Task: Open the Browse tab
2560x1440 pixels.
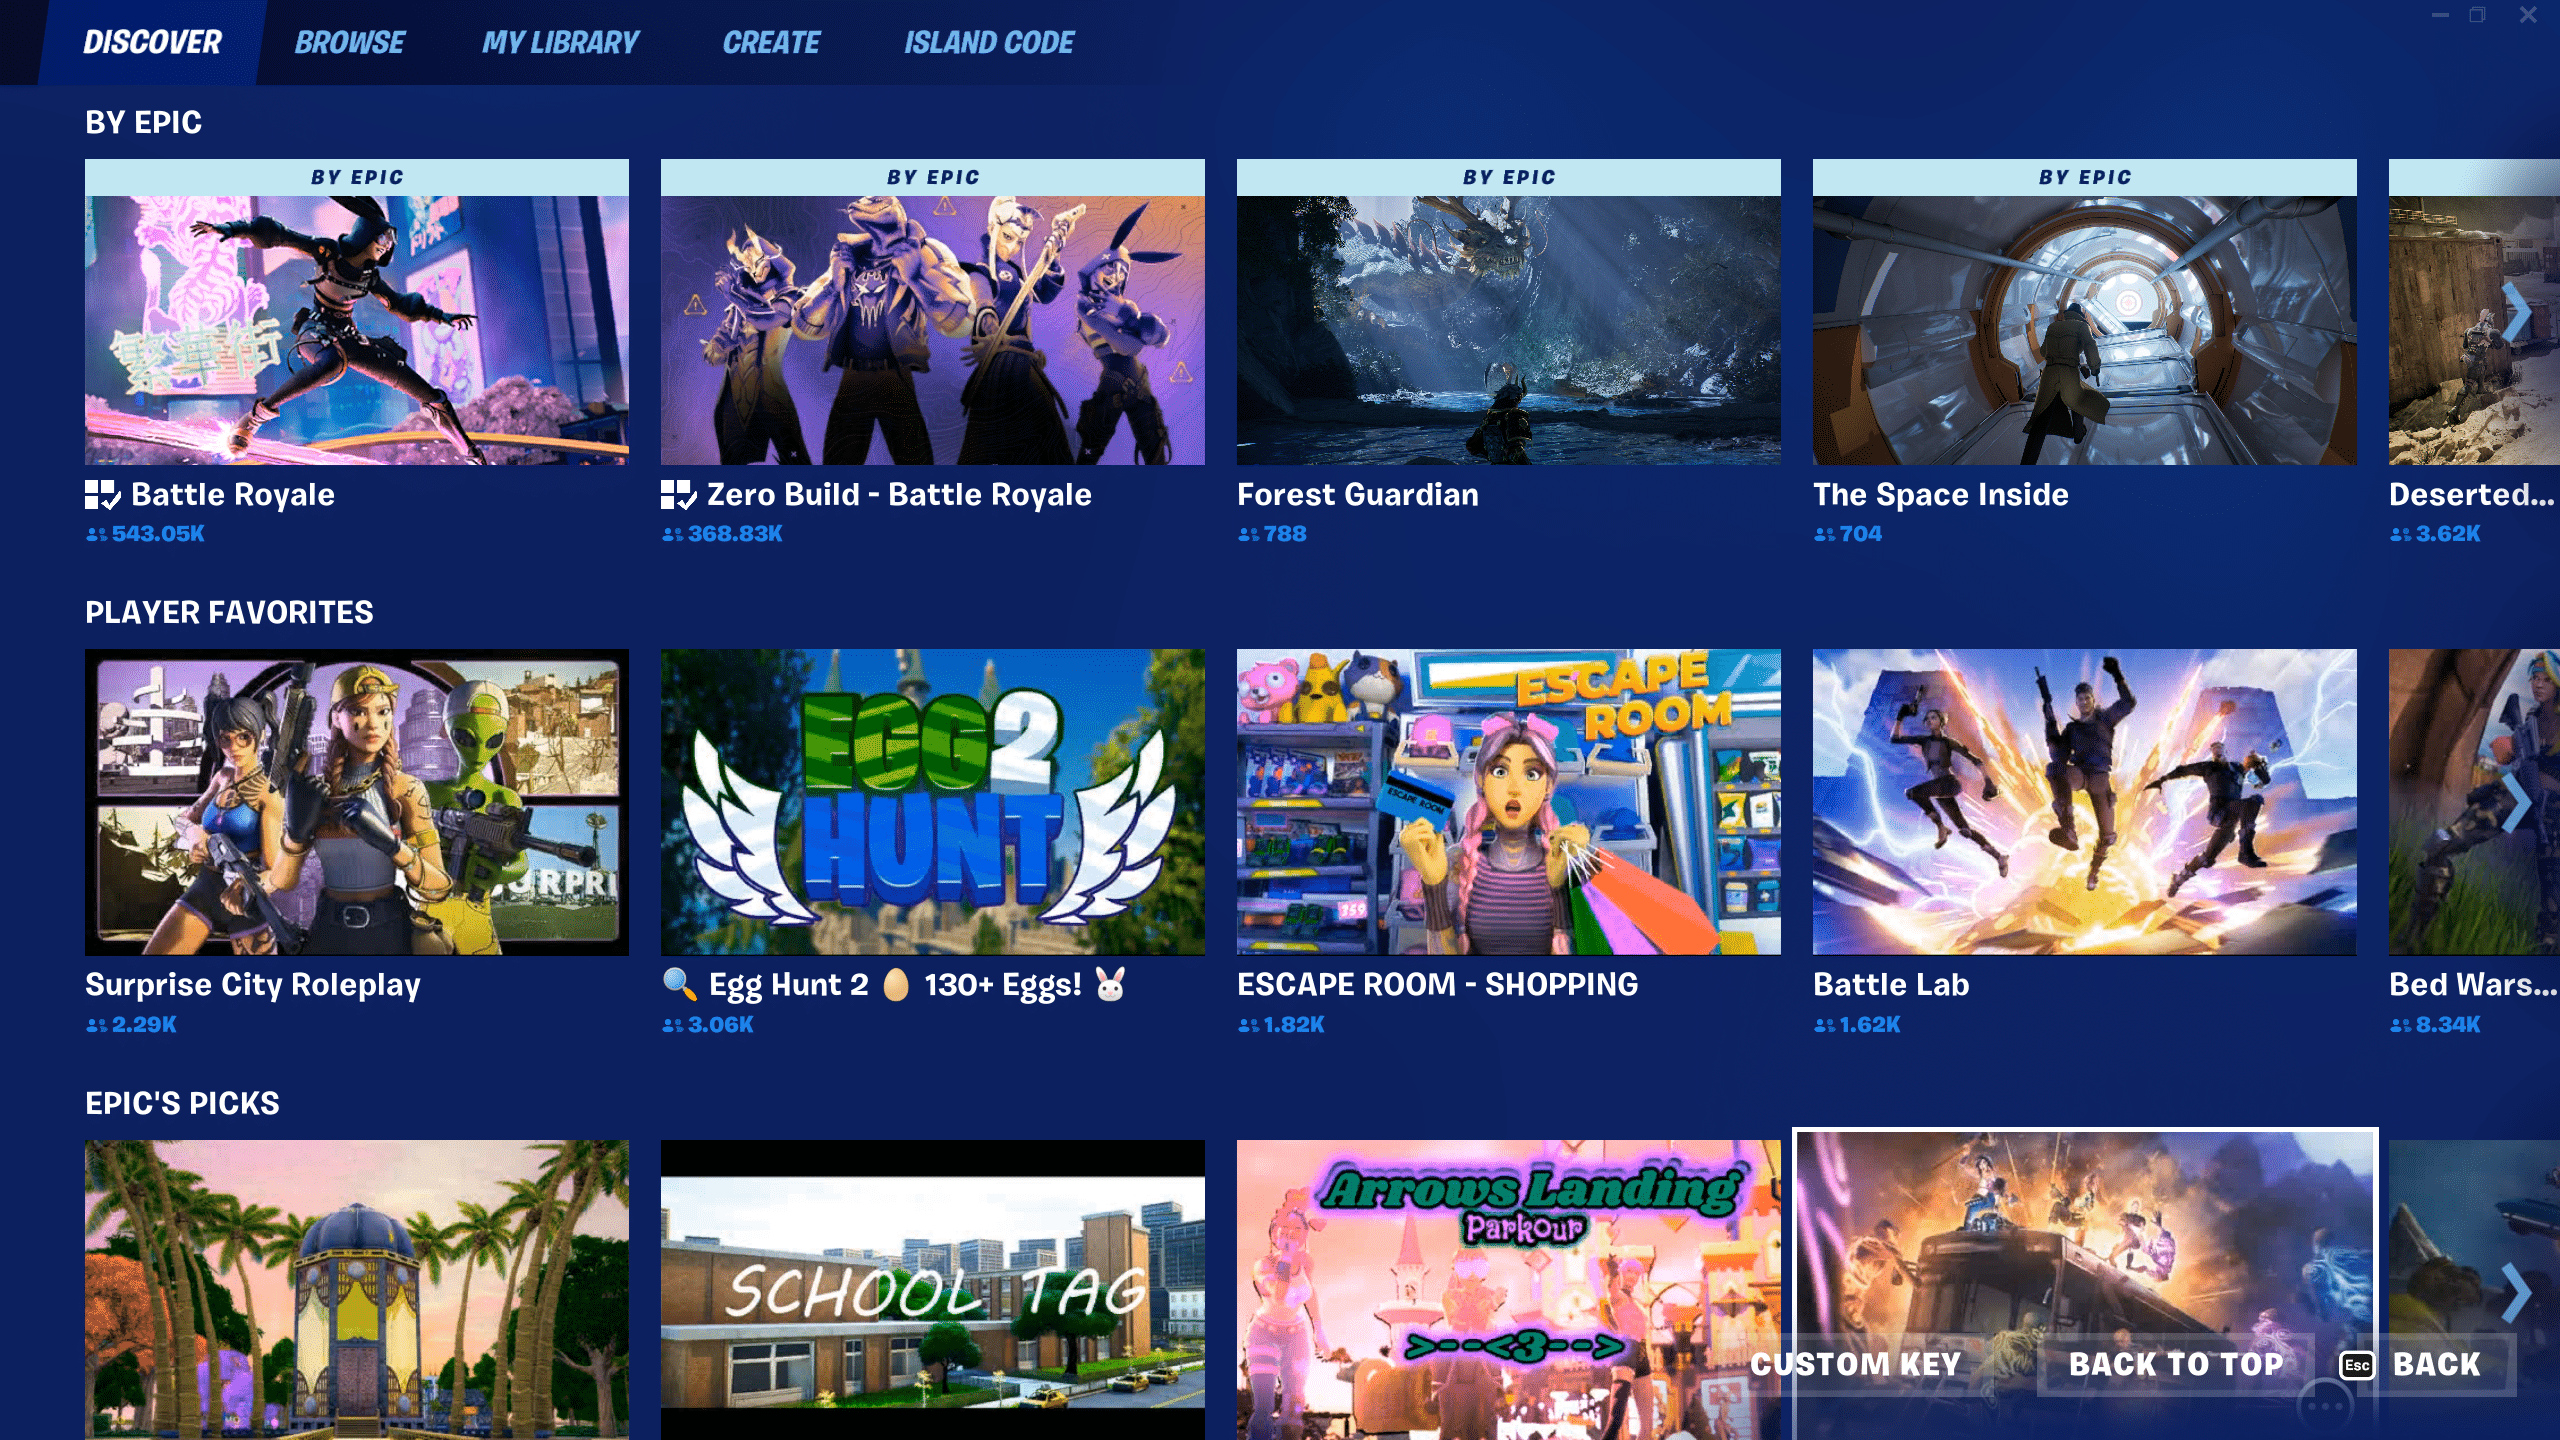Action: tap(350, 42)
